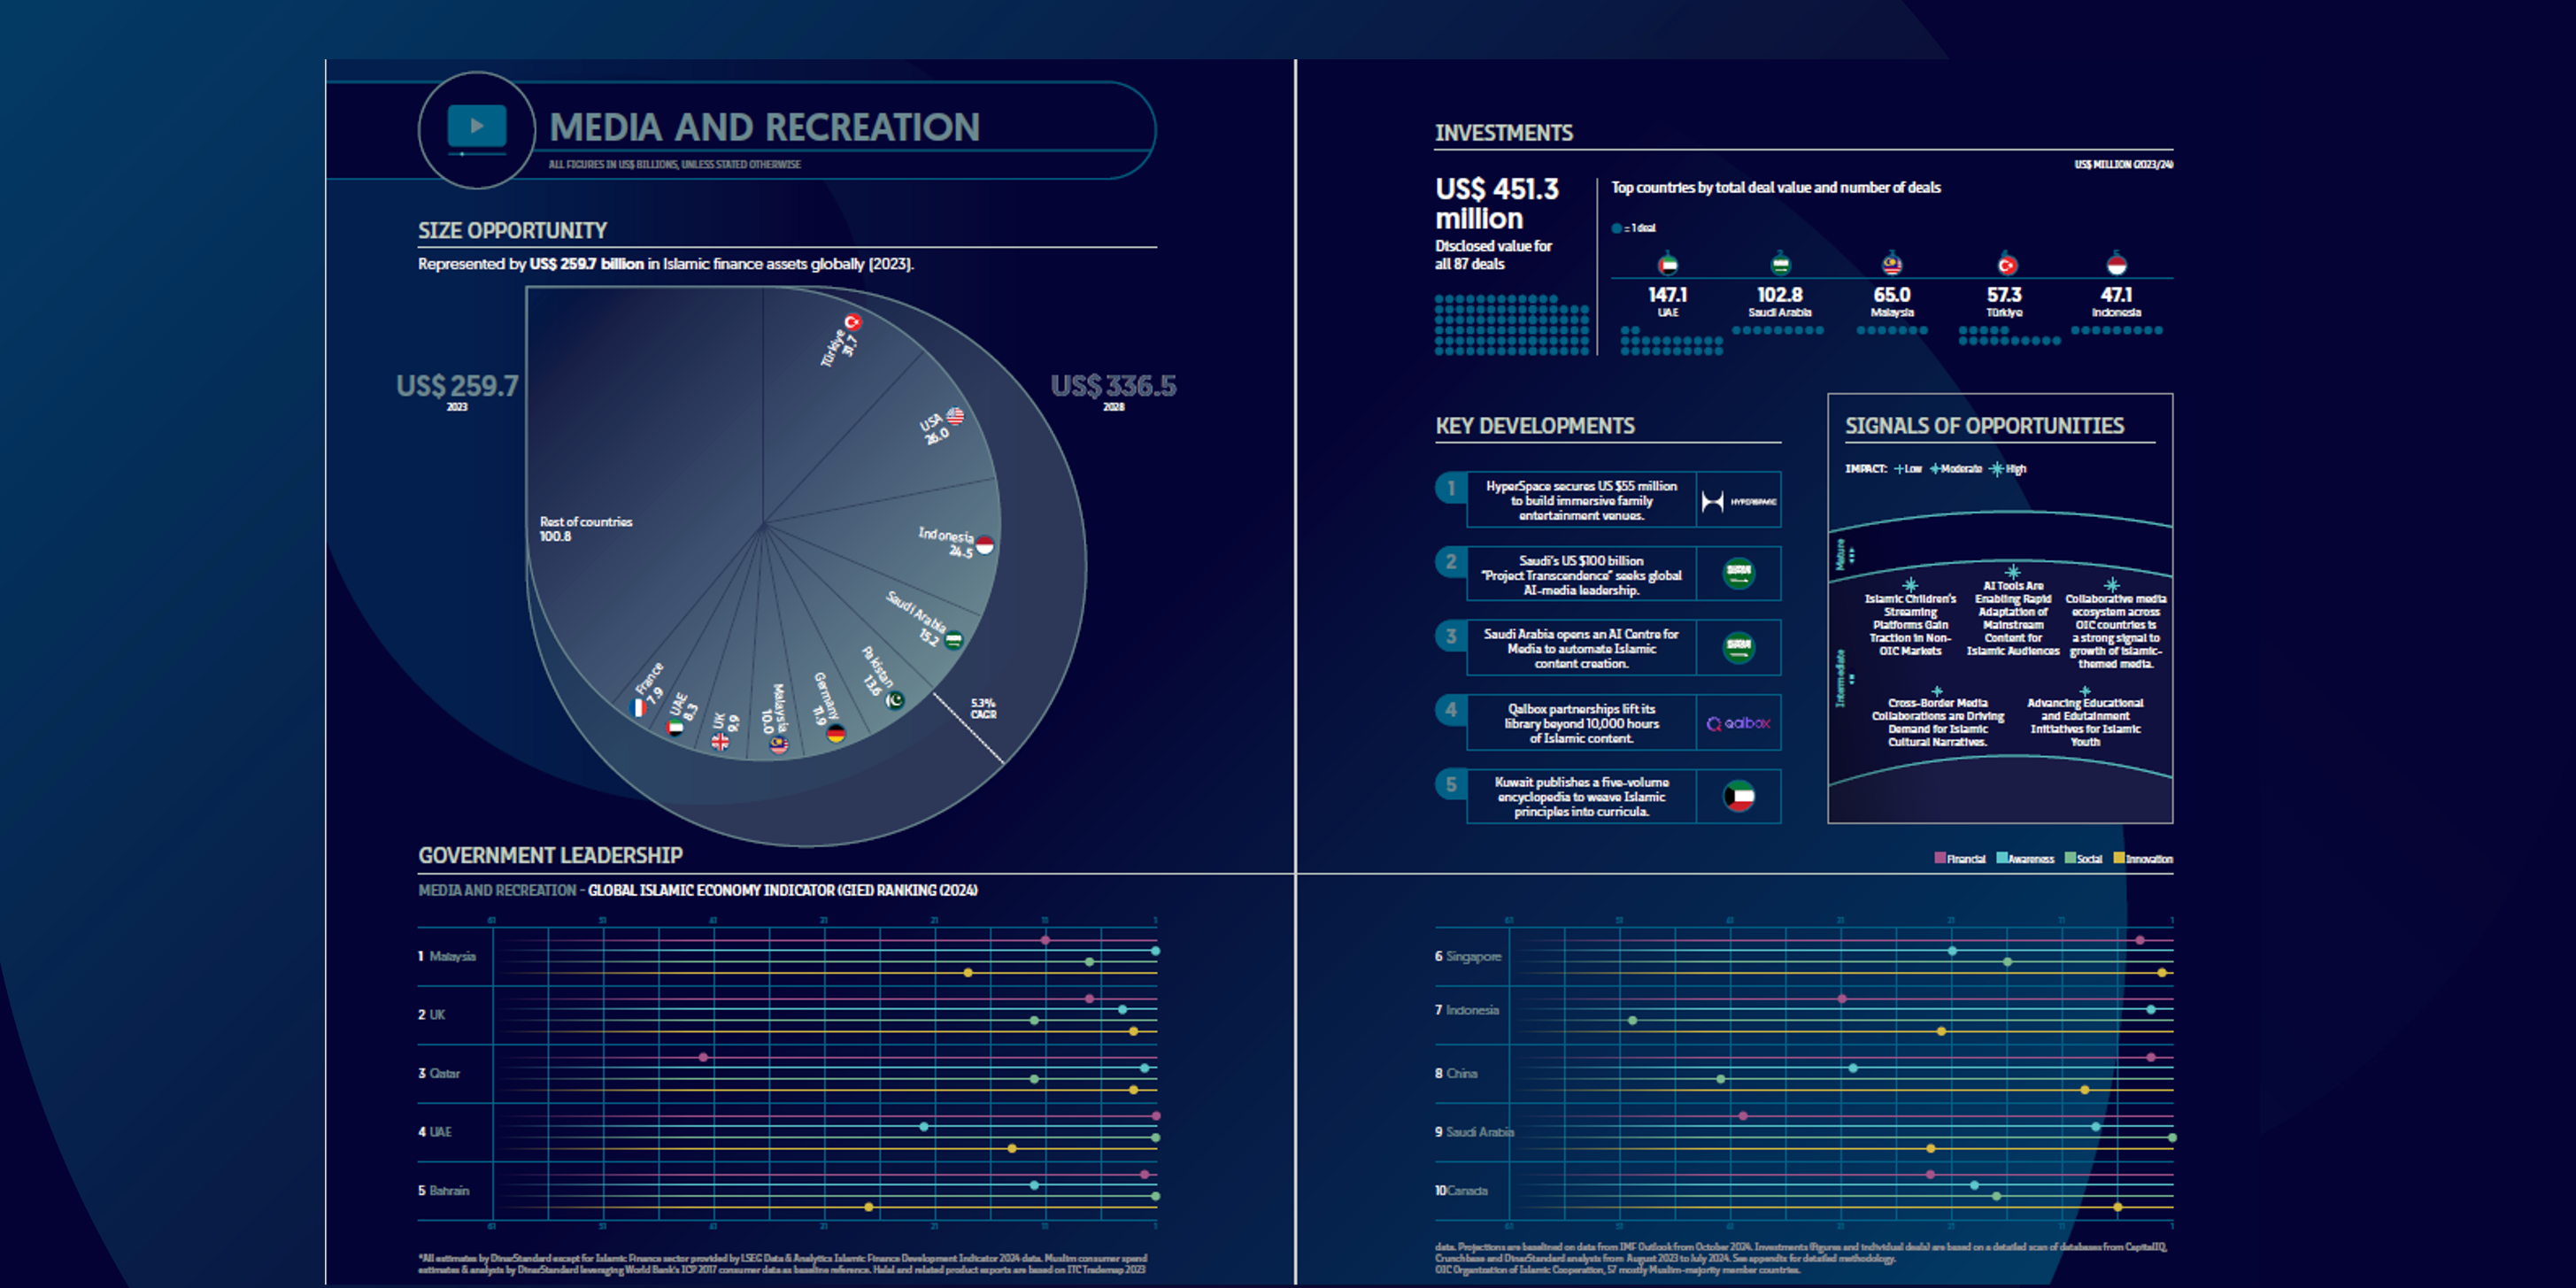Select the Moderate impact legend marker
This screenshot has width=2576, height=1288.
click(1935, 469)
